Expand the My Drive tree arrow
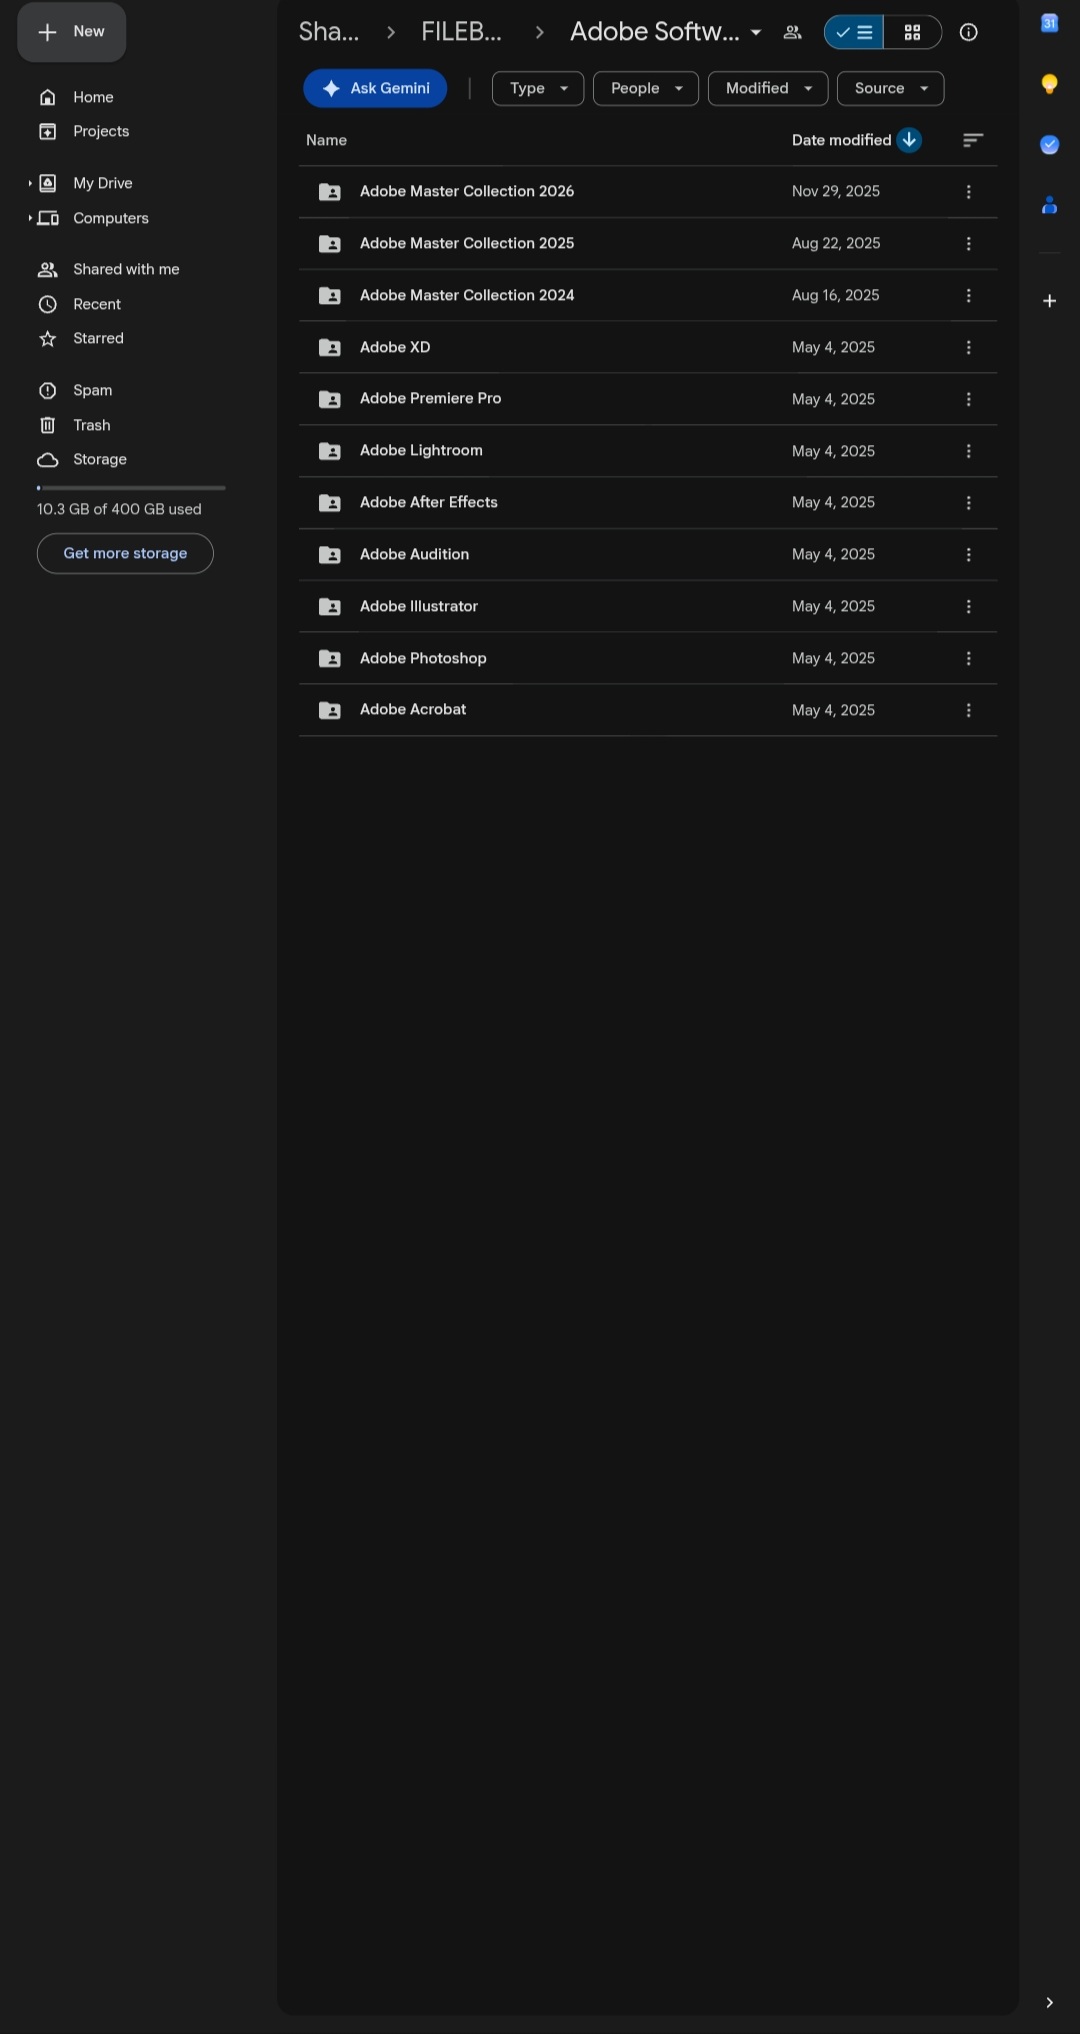Image resolution: width=1080 pixels, height=2034 pixels. point(30,183)
